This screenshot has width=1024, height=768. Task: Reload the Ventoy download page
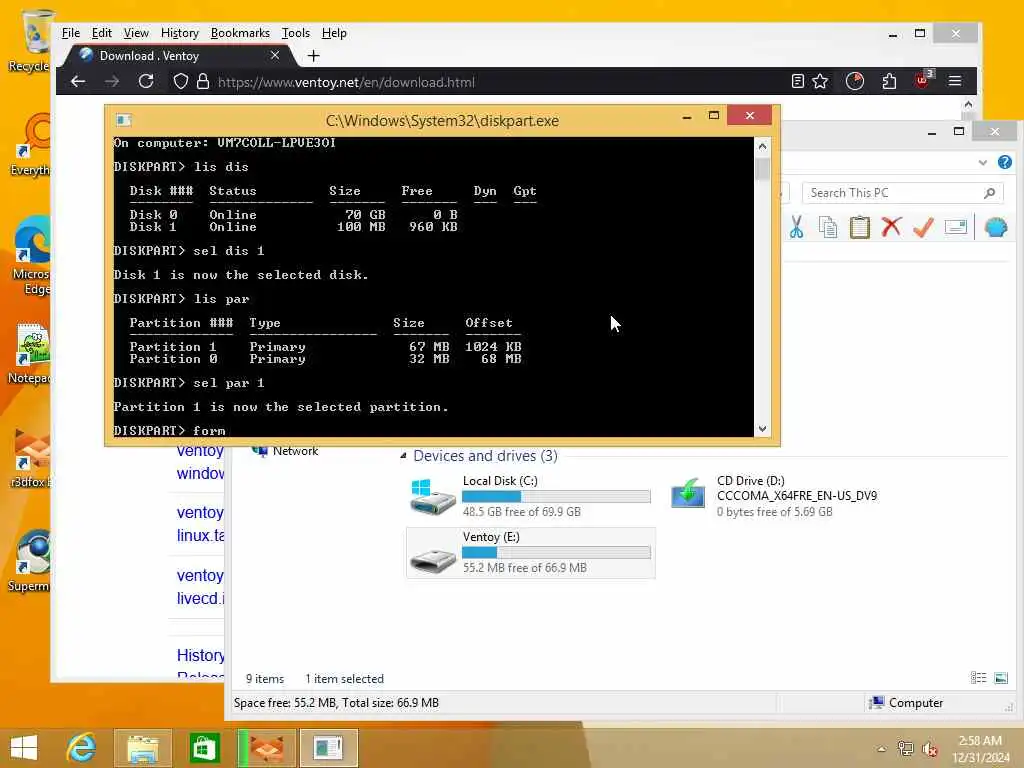point(146,82)
